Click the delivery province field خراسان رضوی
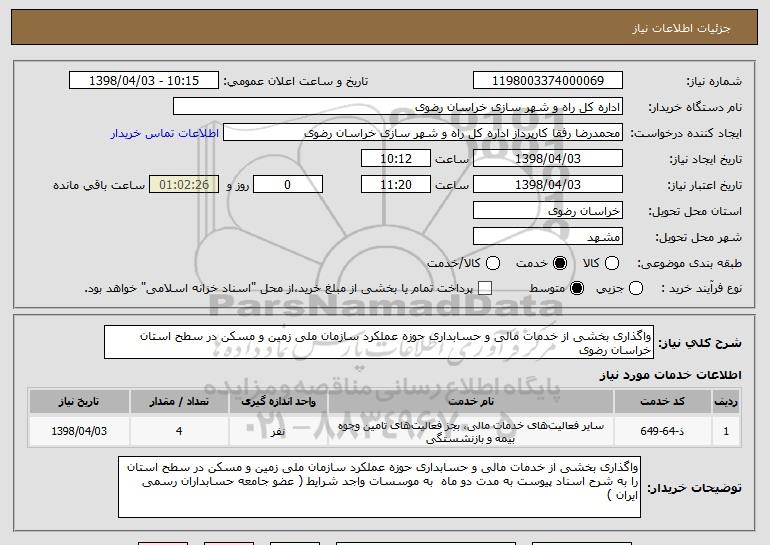770x545 pixels. 548,211
